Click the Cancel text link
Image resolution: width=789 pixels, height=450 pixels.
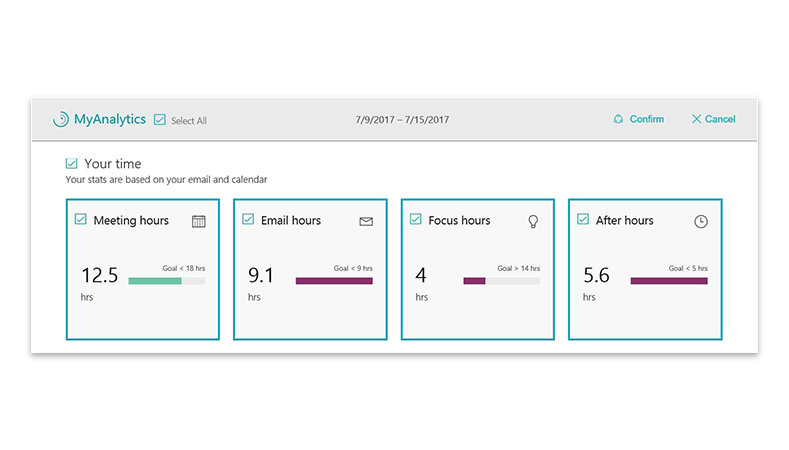pyautogui.click(x=720, y=119)
